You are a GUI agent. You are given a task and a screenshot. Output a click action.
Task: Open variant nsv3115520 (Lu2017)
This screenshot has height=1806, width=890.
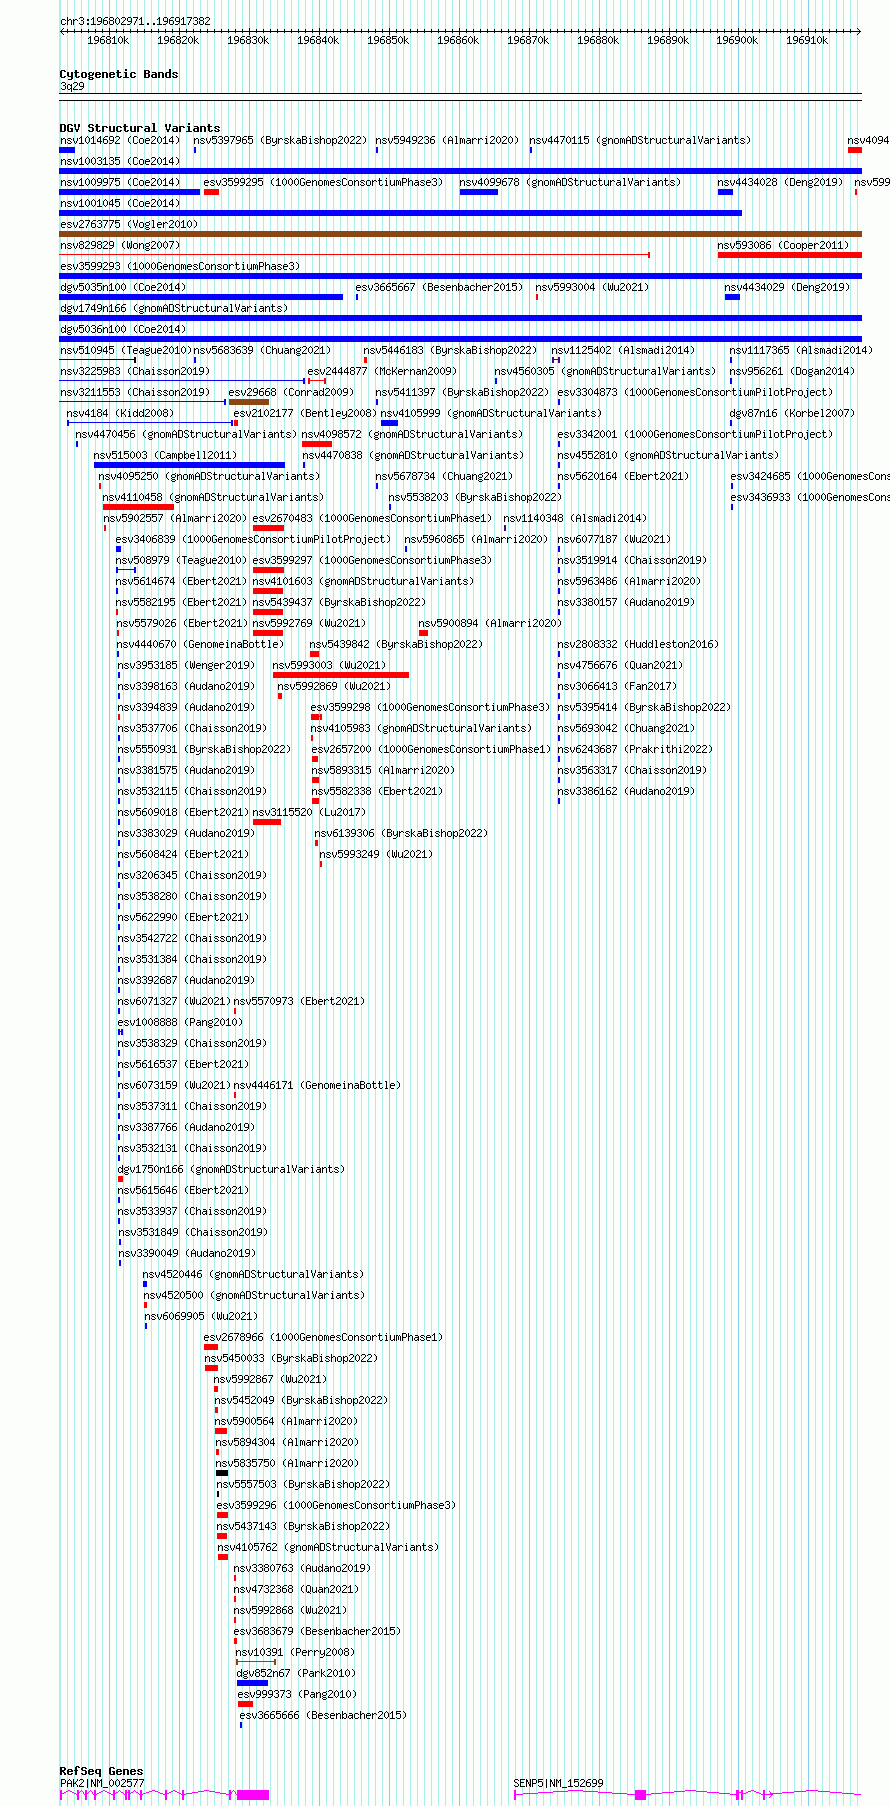309,813
